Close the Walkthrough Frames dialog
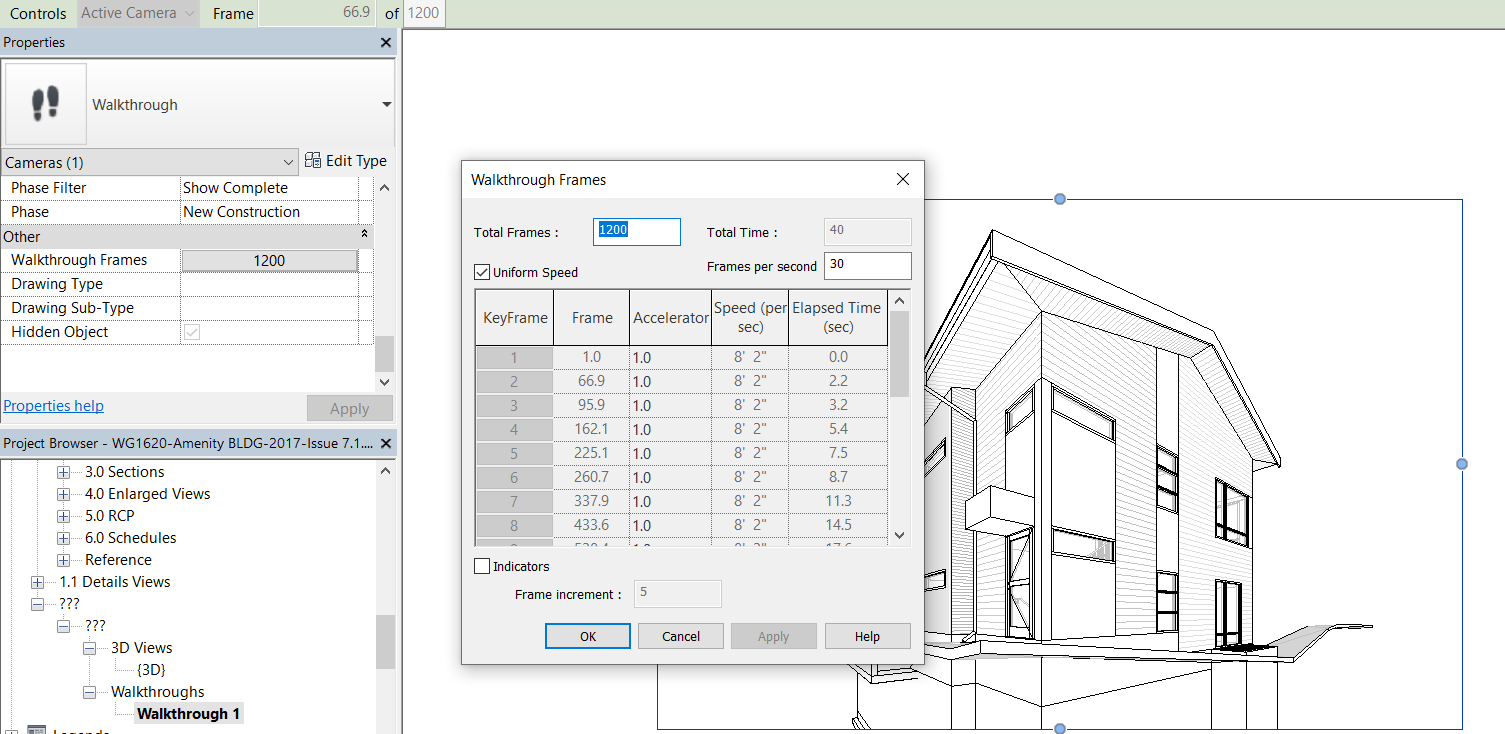This screenshot has height=734, width=1505. coord(902,180)
